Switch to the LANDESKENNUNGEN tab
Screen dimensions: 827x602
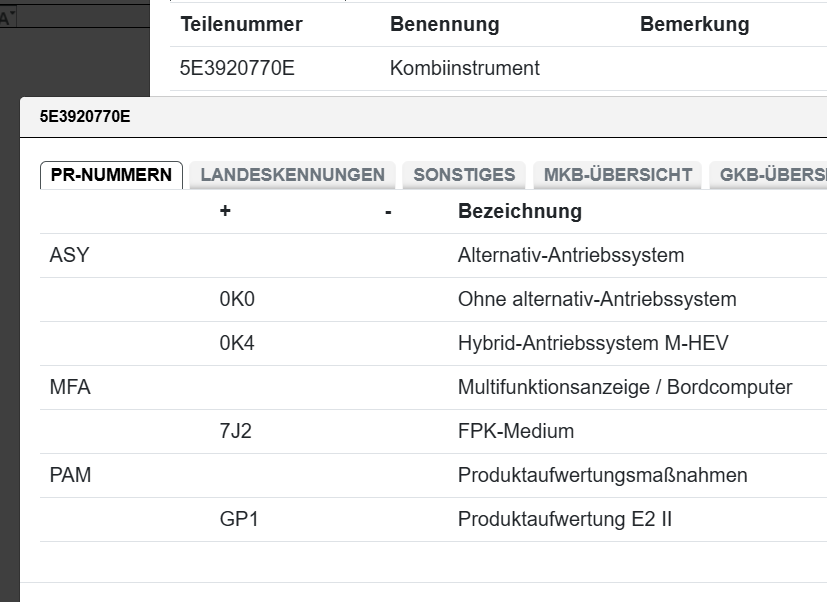[292, 175]
